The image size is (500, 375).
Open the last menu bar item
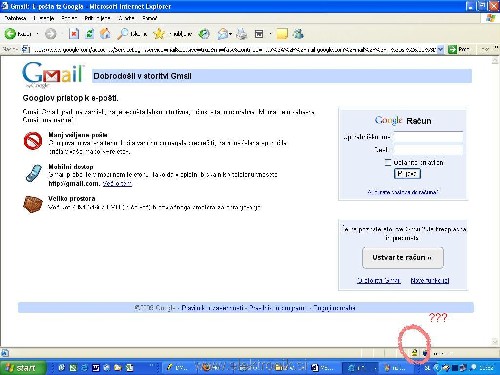pos(149,18)
